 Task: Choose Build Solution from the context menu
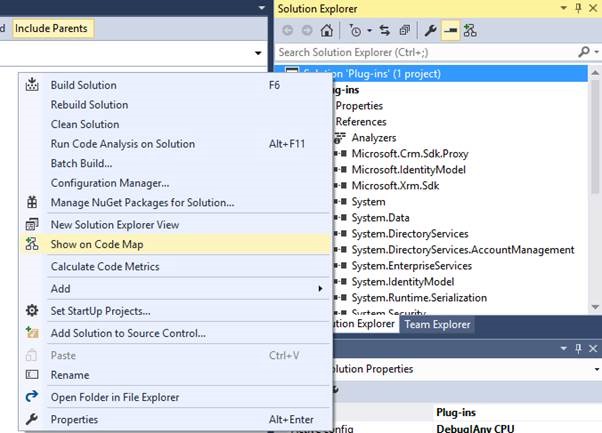(83, 85)
